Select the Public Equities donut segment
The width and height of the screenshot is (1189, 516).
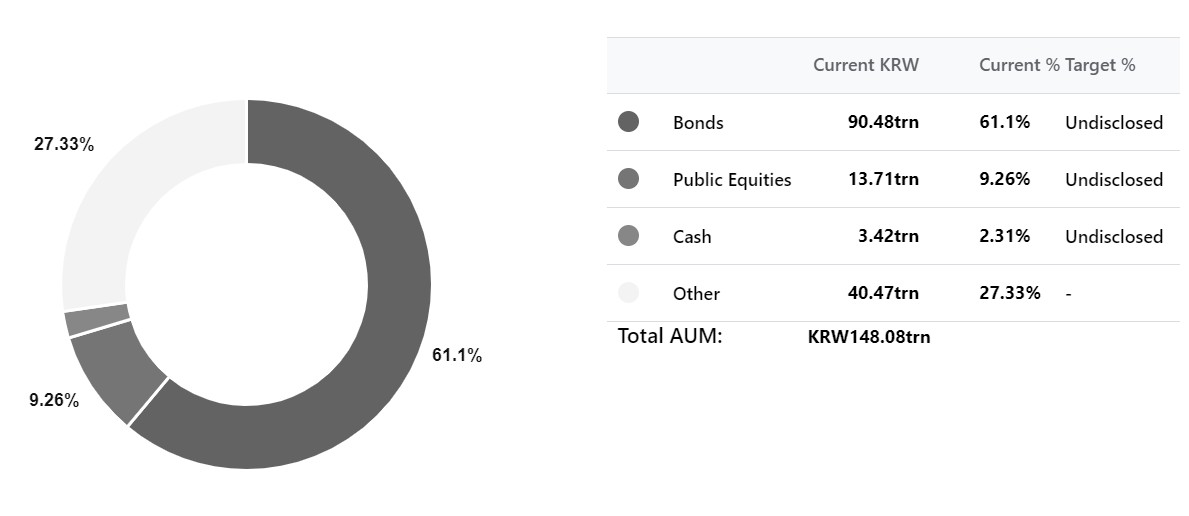point(114,370)
